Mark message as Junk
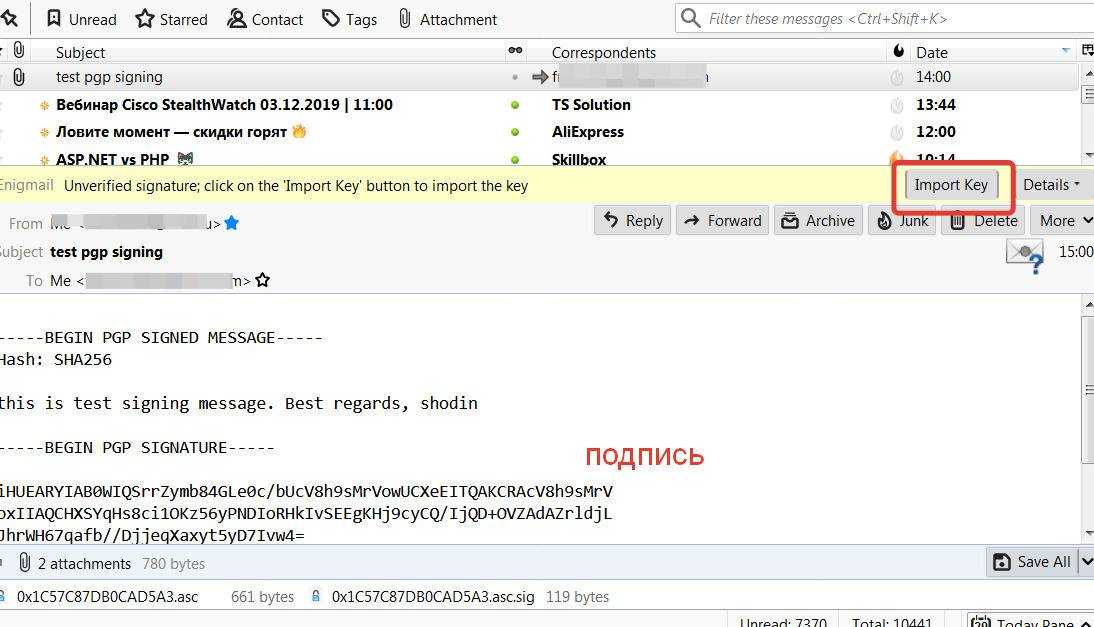Screen dimensions: 1094x627 click(903, 220)
